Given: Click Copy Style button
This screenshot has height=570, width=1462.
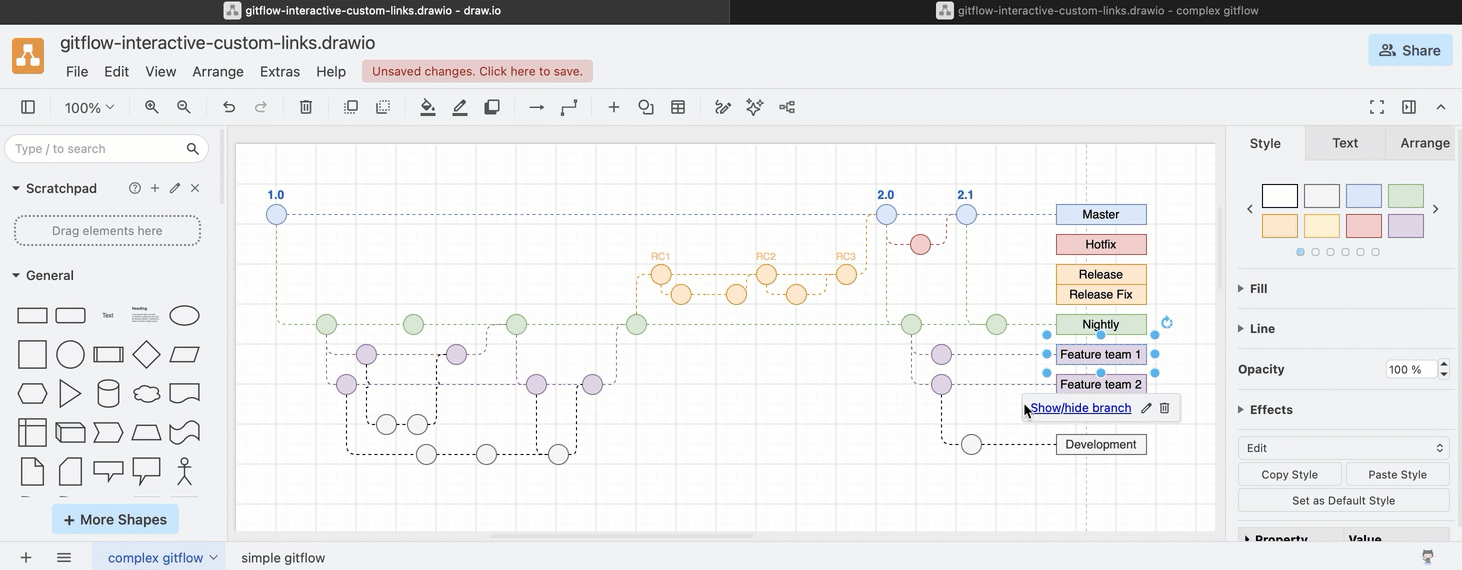Looking at the screenshot, I should tap(1289, 474).
